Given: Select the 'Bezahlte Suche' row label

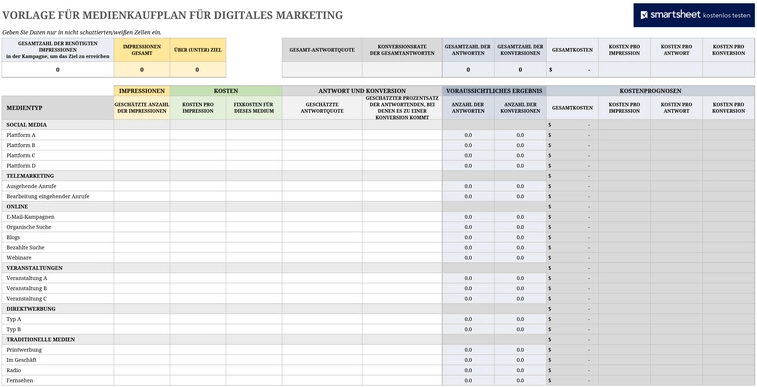Looking at the screenshot, I should [26, 248].
